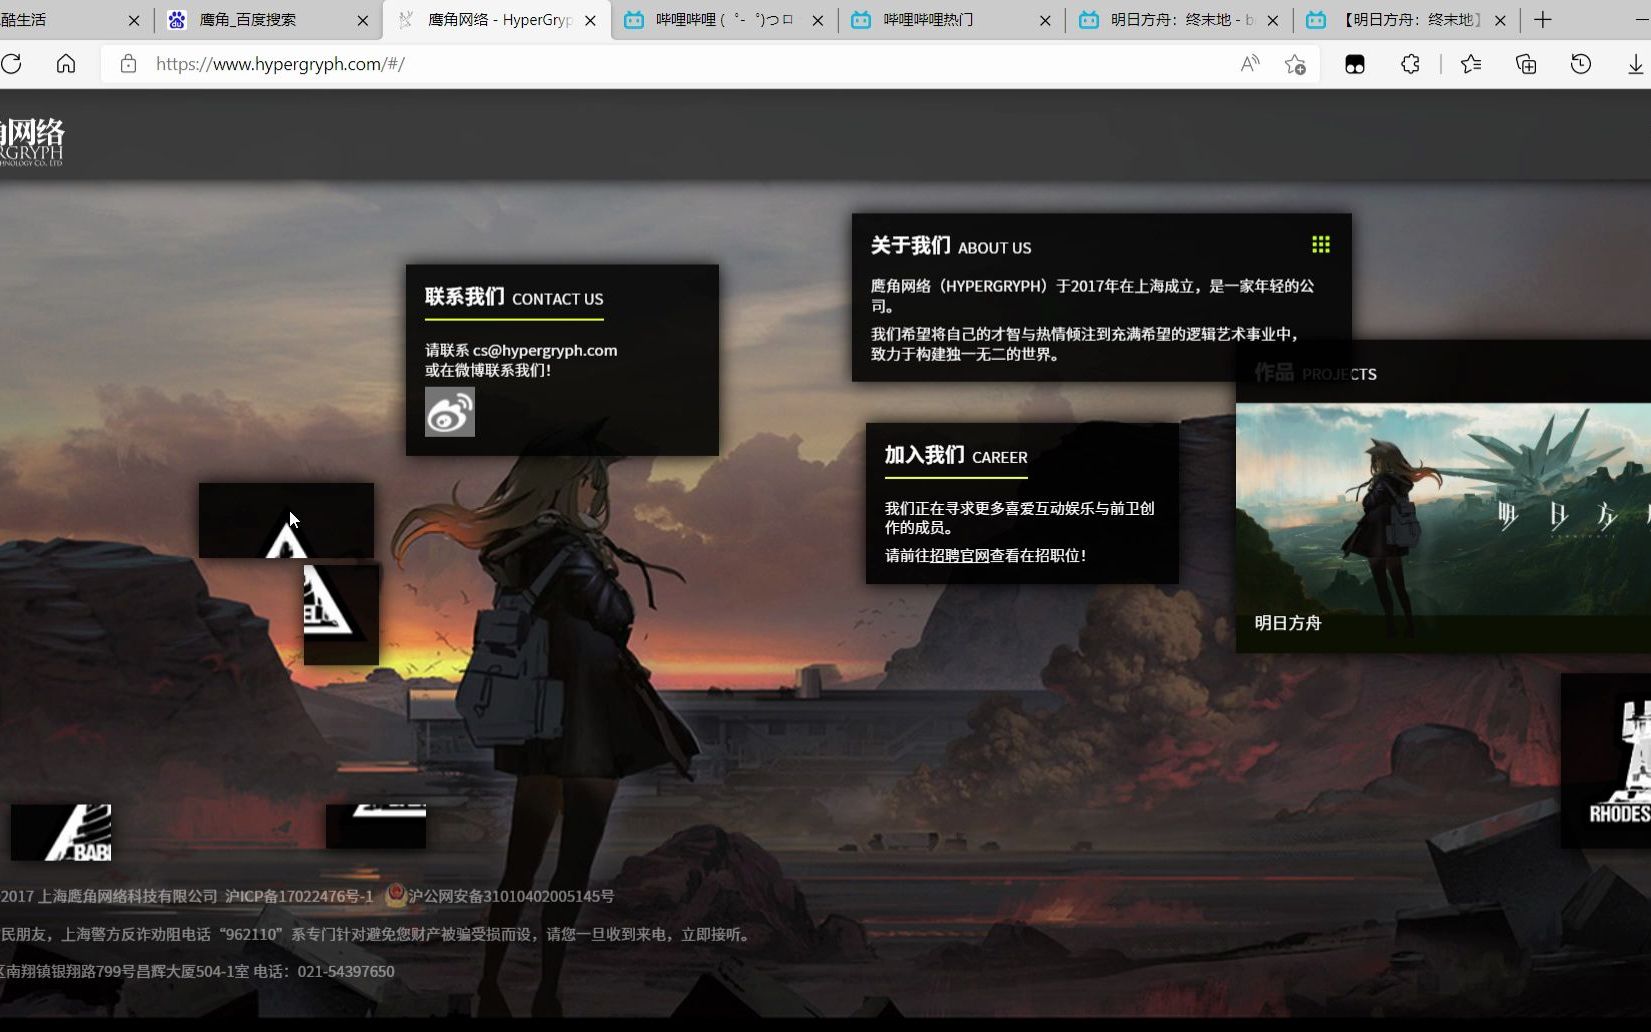
Task: Click the 联系我们 CONTACT US heading
Action: [x=514, y=297]
